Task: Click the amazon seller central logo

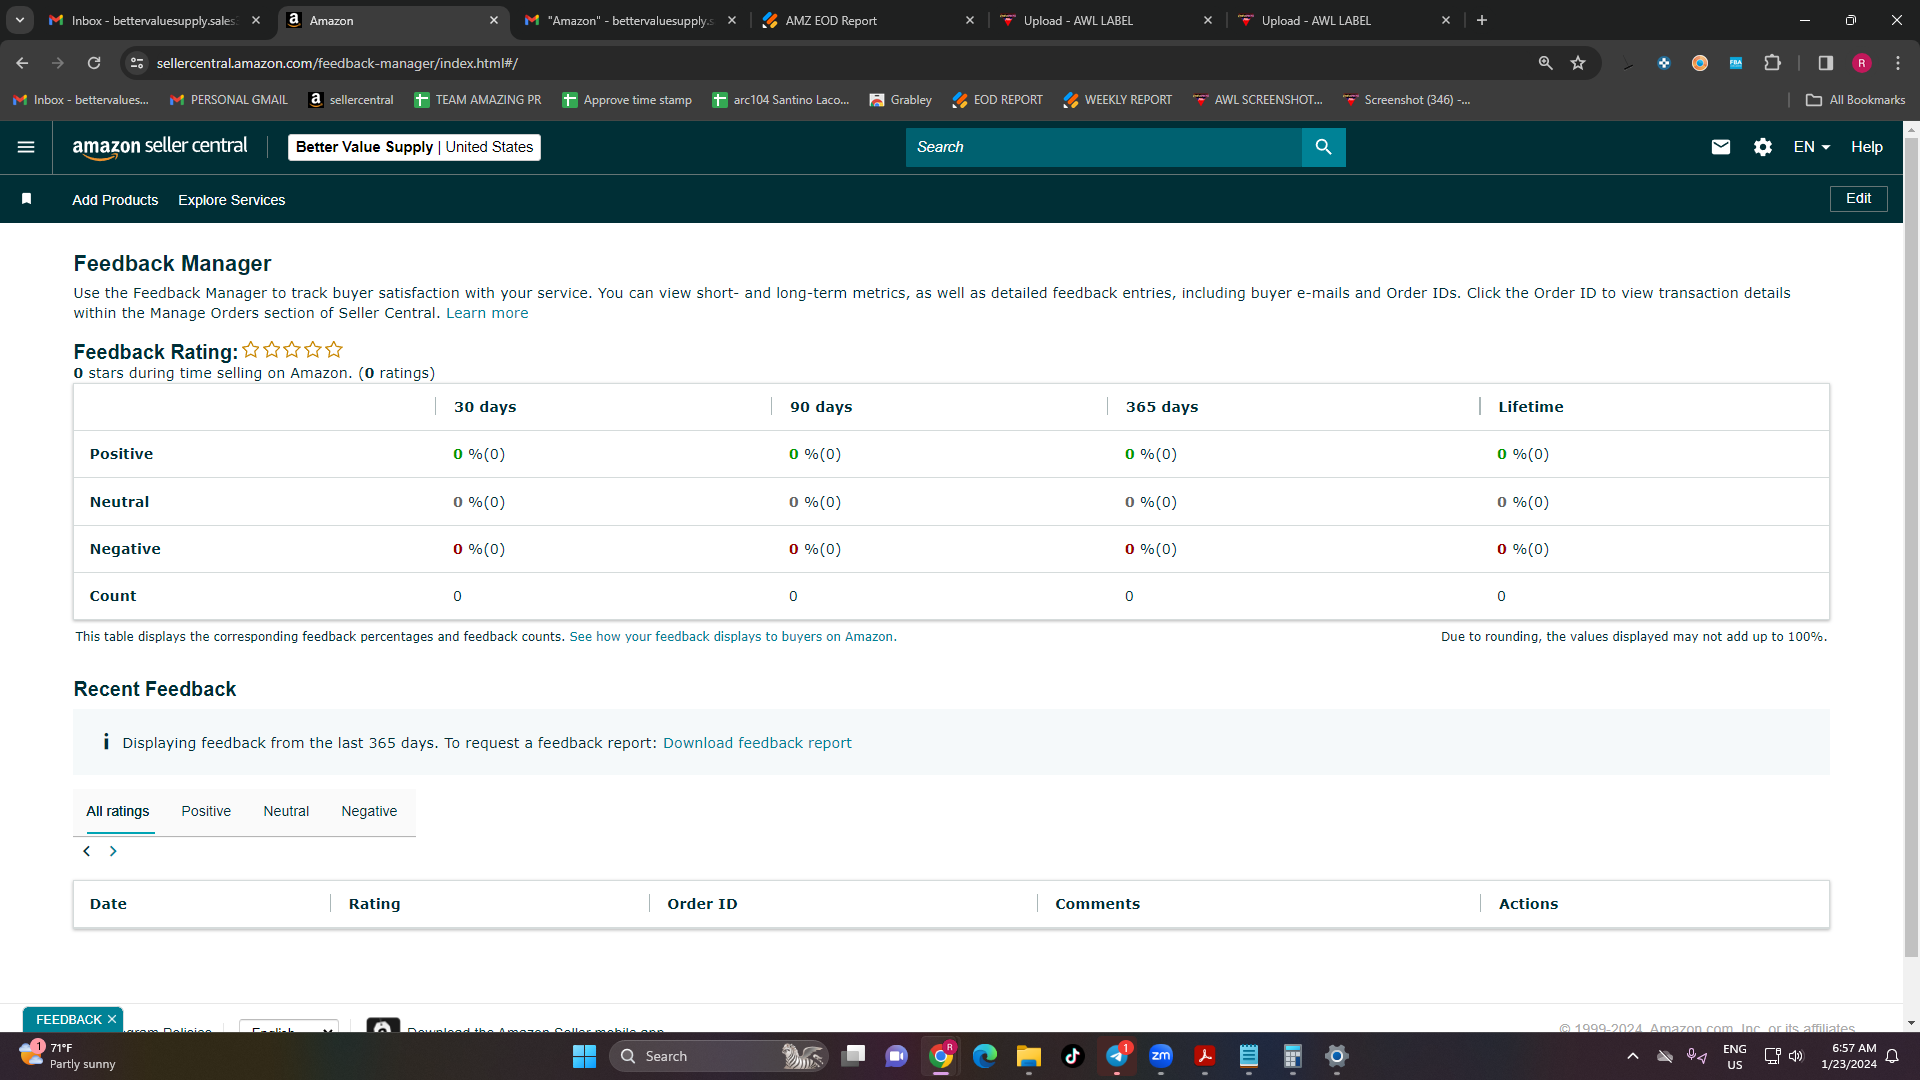Action: (x=160, y=147)
